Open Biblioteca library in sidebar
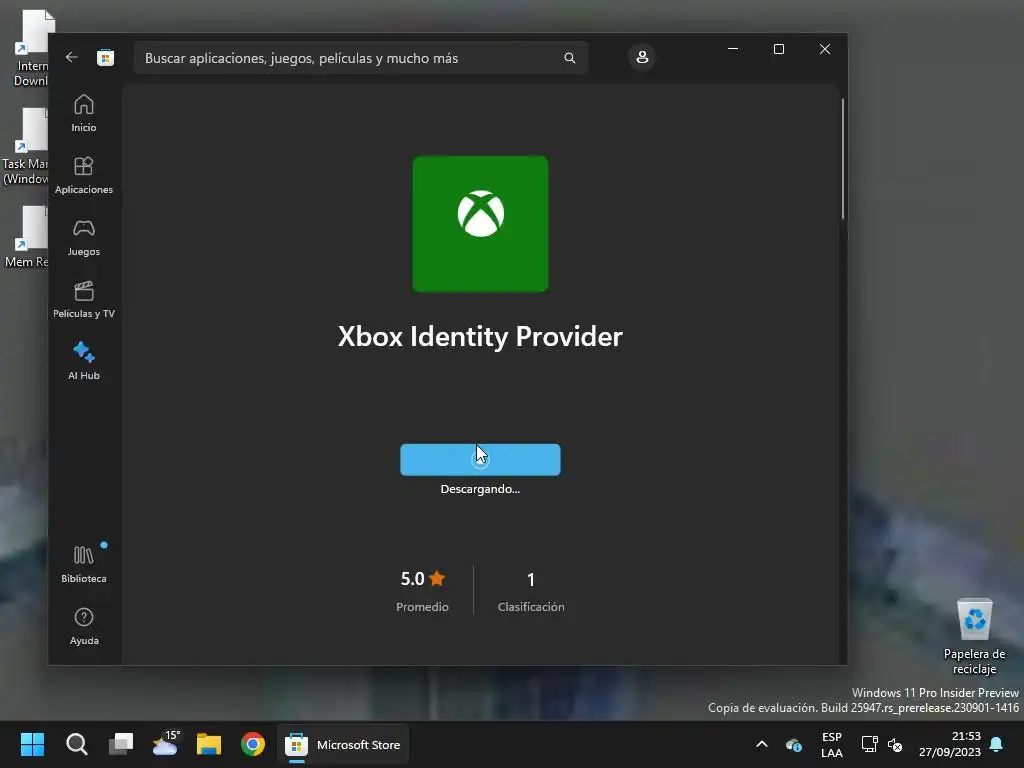This screenshot has height=768, width=1024. (84, 564)
